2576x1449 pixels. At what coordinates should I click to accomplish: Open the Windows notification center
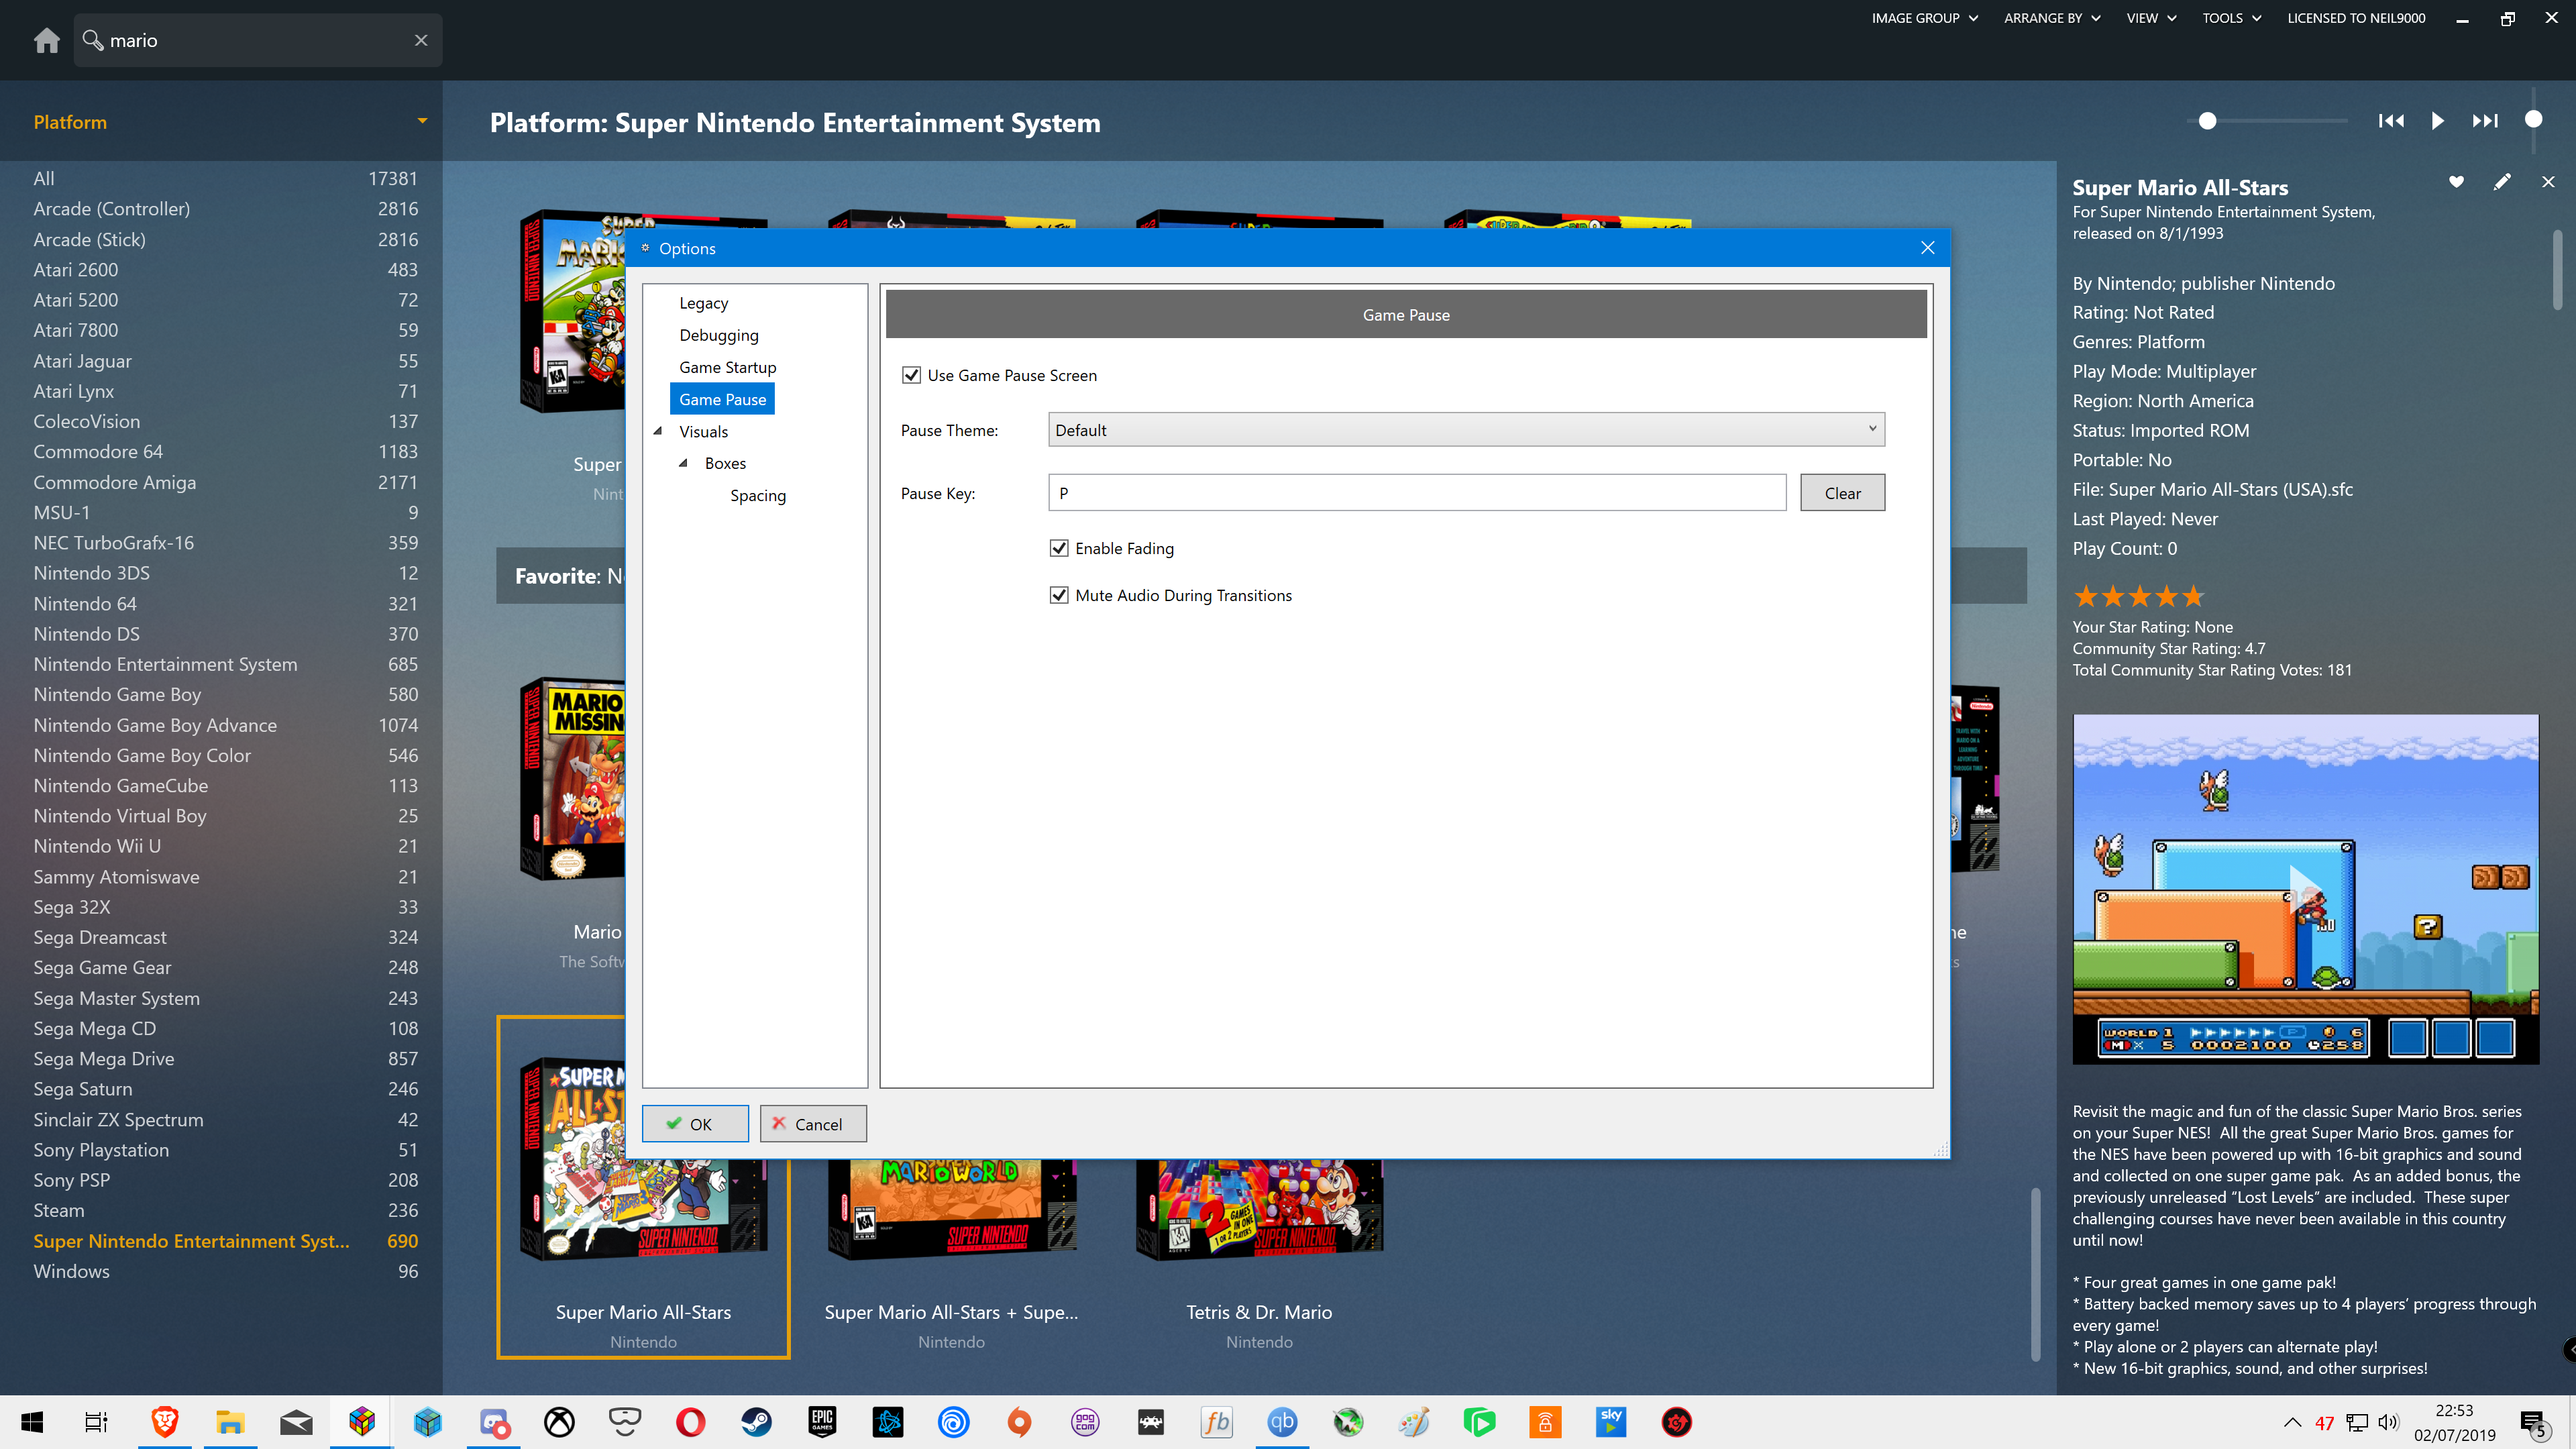pyautogui.click(x=2534, y=1423)
